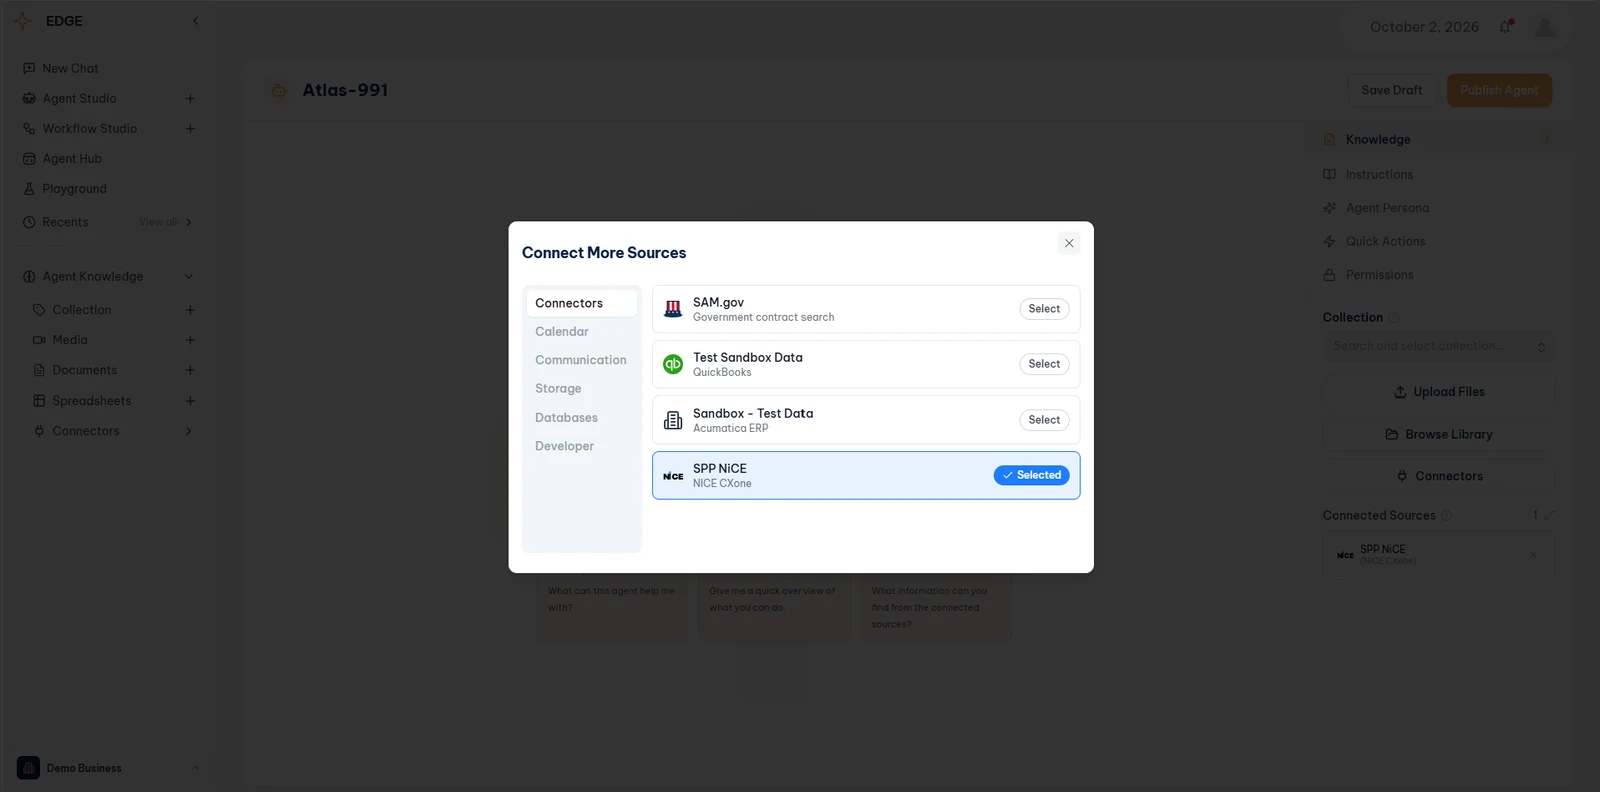Add new Spreadsheets
This screenshot has width=1600, height=792.
[x=189, y=401]
